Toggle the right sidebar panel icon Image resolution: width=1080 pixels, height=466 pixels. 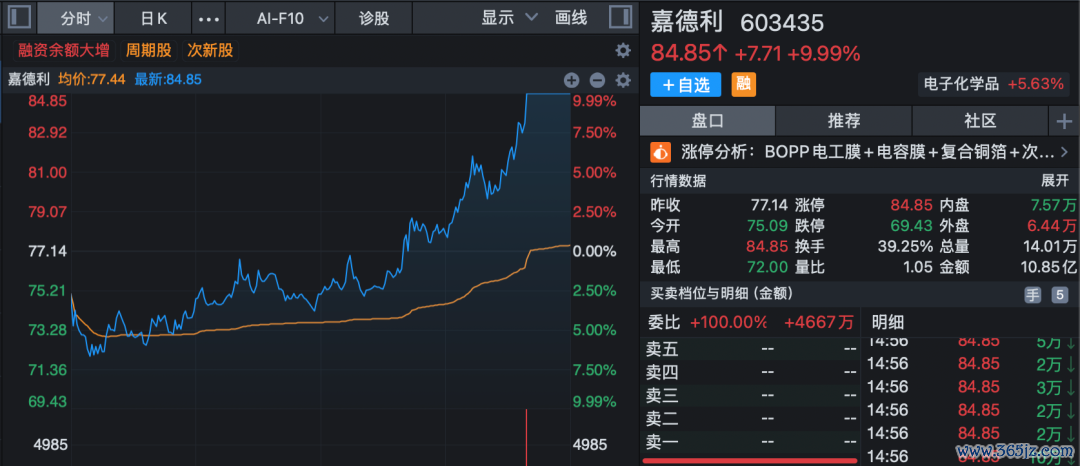click(621, 18)
